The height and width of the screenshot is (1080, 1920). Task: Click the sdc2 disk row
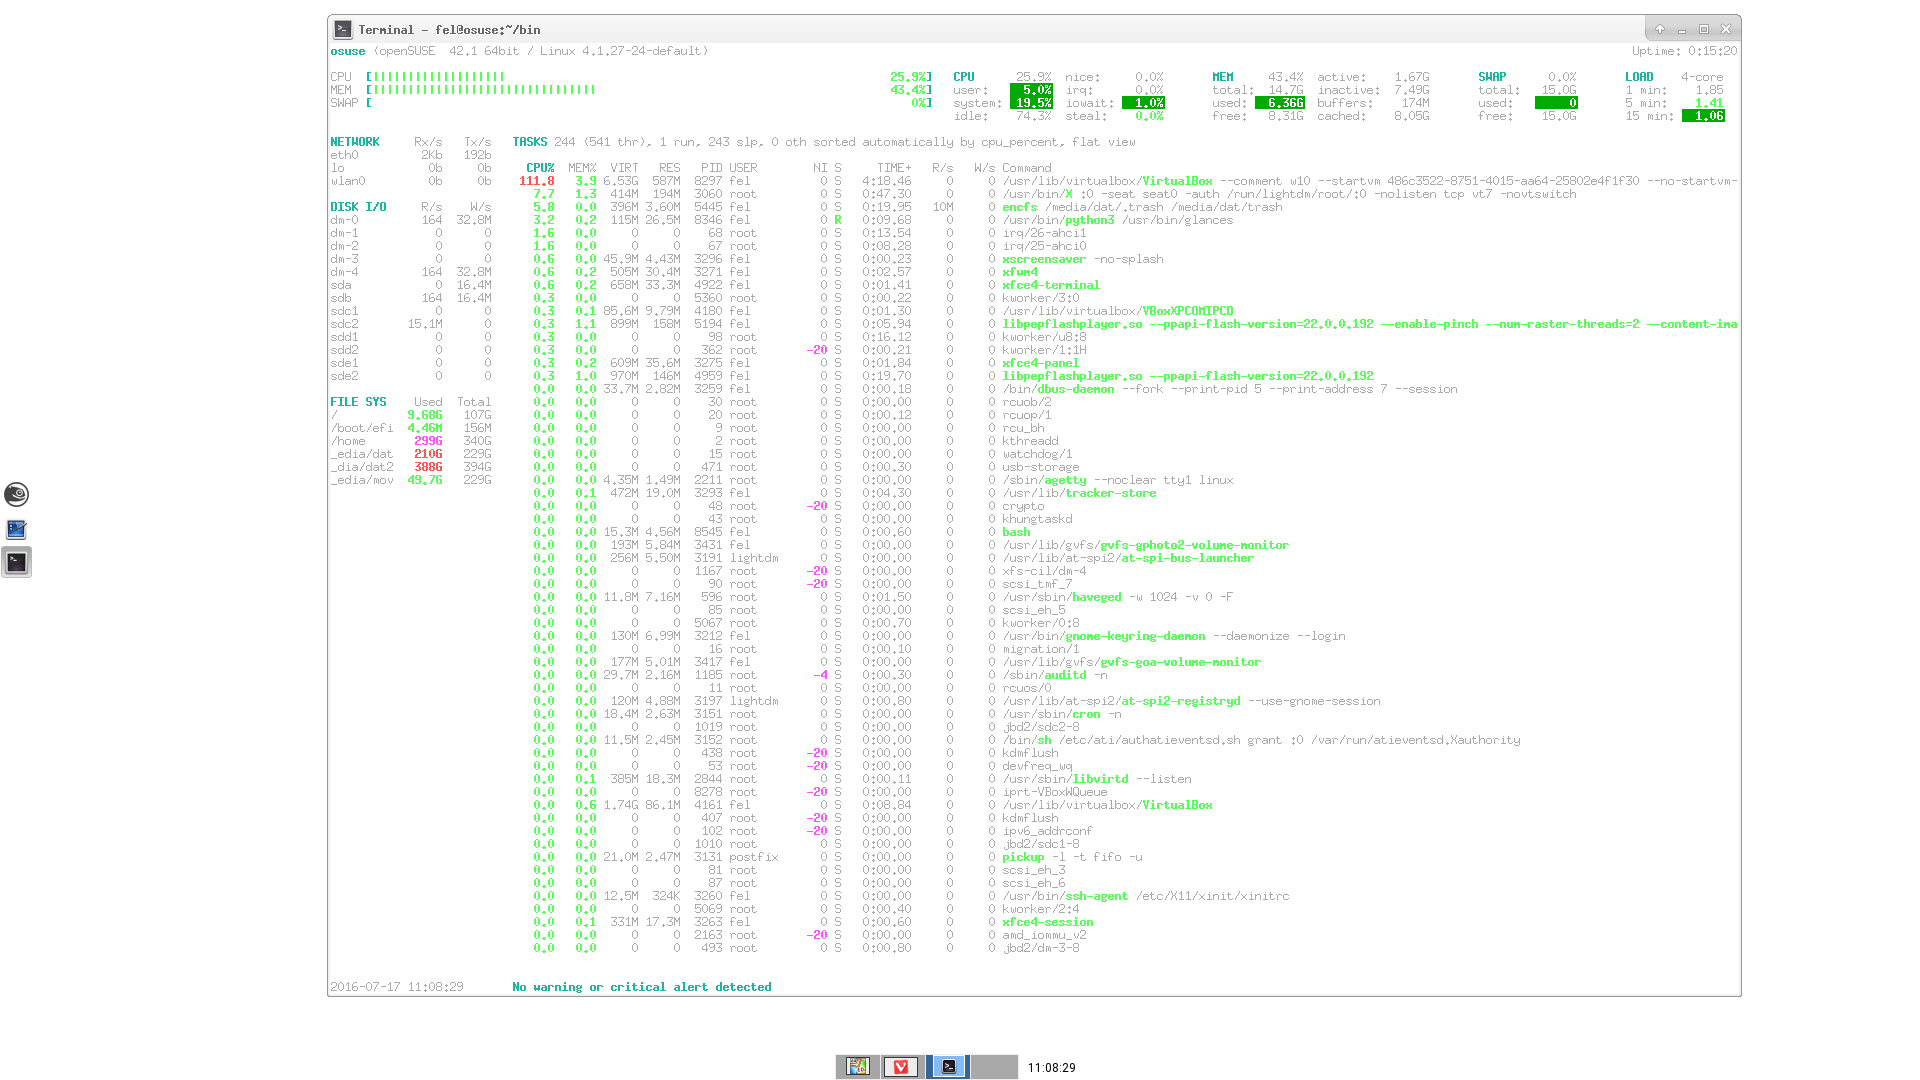[411, 324]
